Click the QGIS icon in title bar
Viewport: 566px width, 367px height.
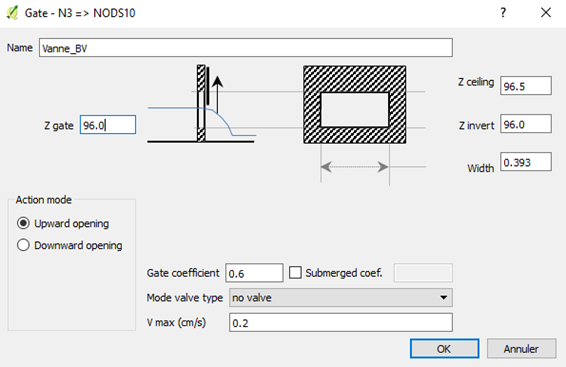coord(12,13)
